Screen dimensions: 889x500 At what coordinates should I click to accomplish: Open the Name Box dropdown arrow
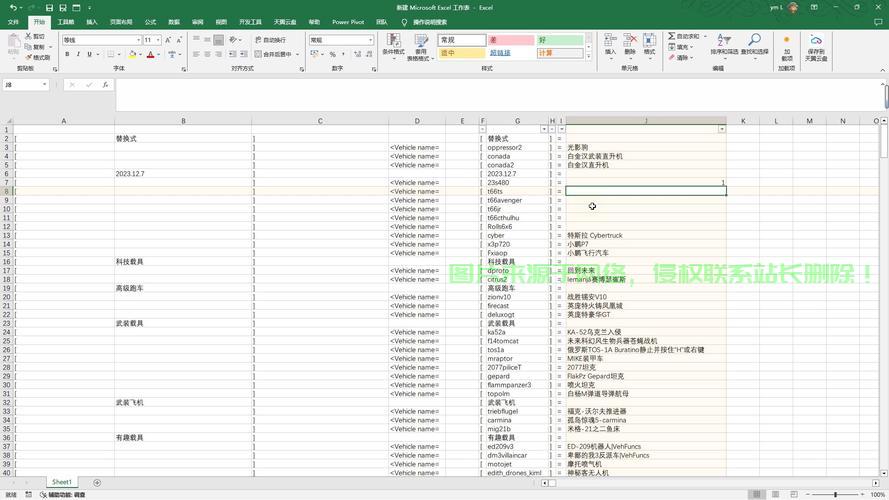pyautogui.click(x=44, y=84)
